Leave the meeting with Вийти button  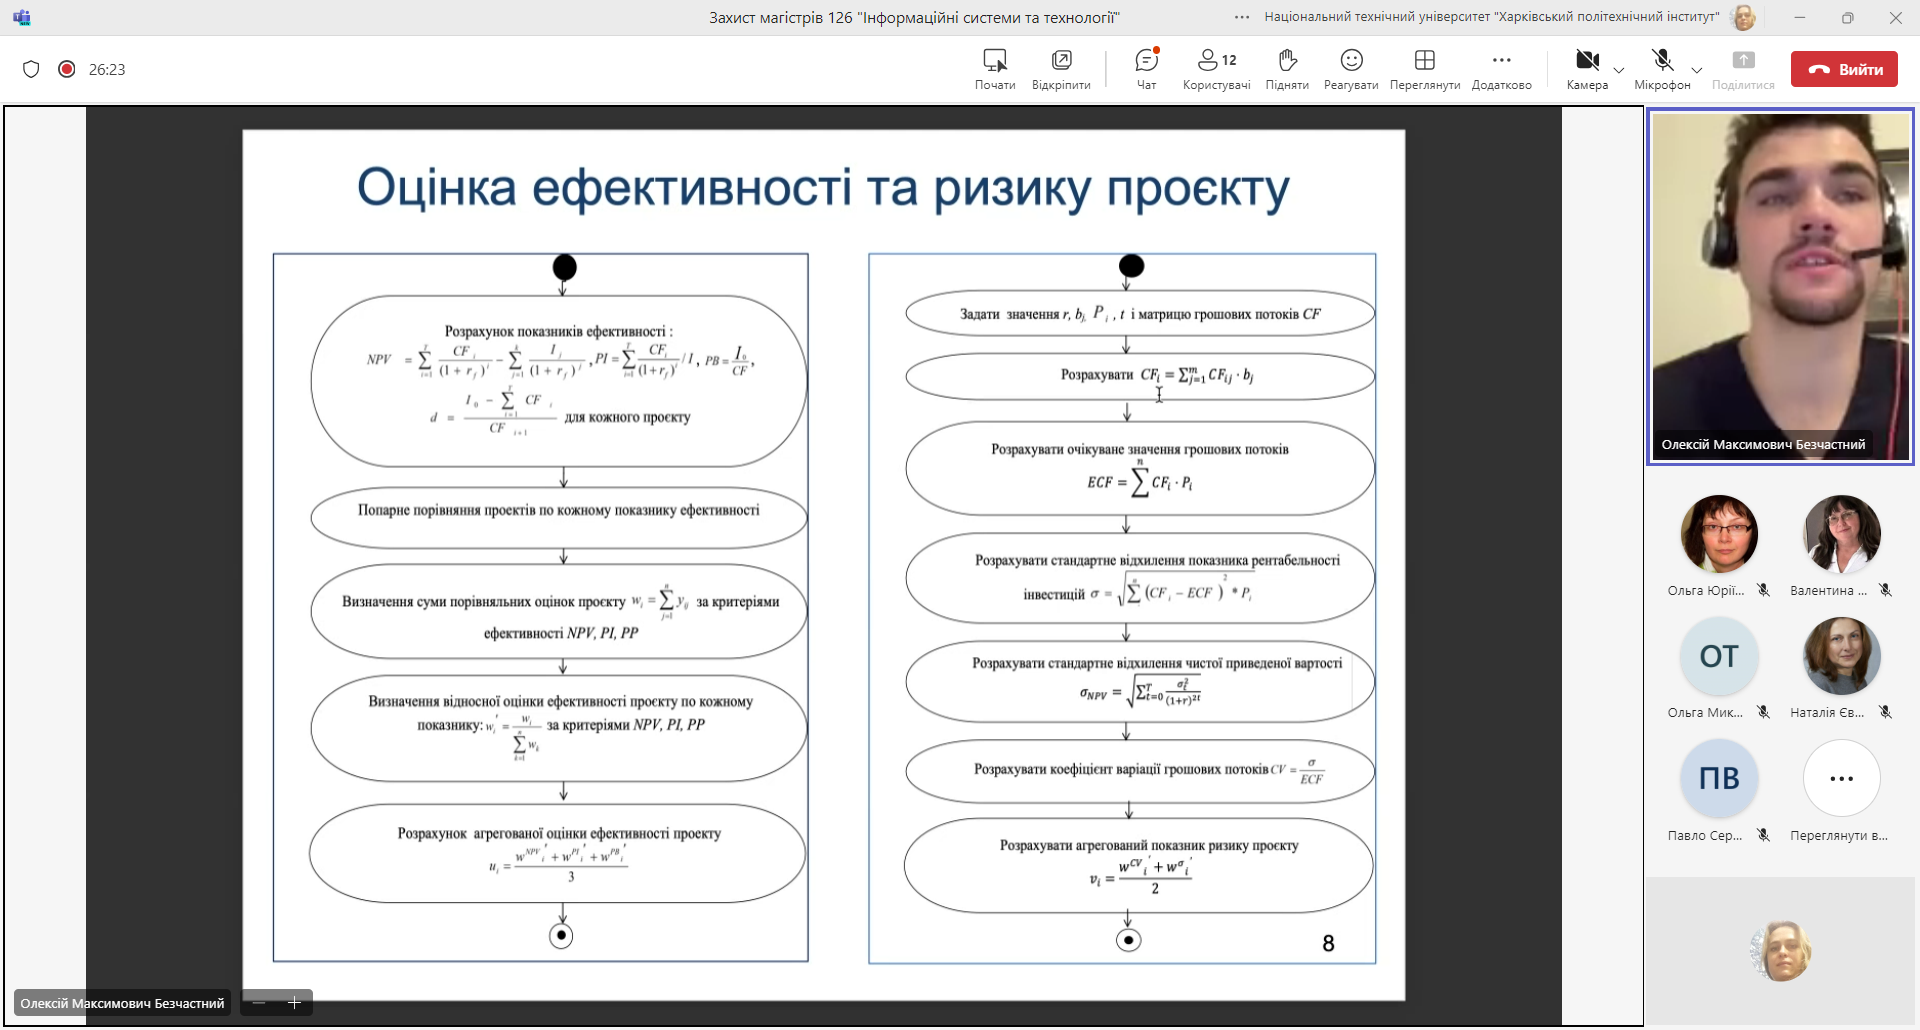pos(1844,69)
